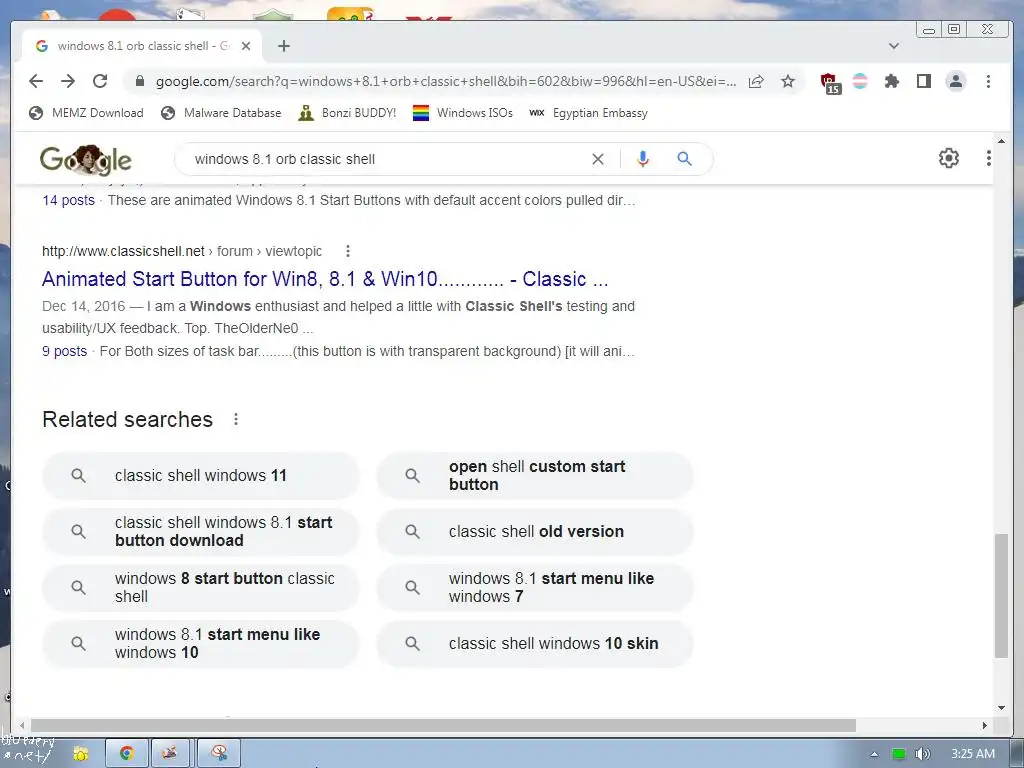Click the address bar URL
1024x768 pixels.
coord(446,82)
